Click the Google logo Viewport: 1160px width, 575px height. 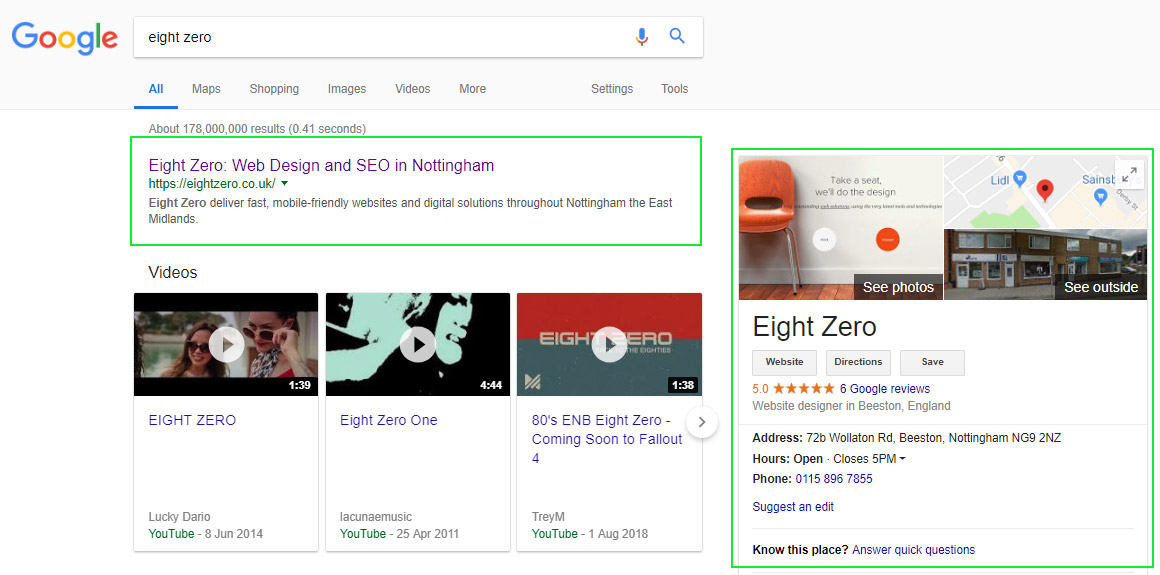pyautogui.click(x=64, y=37)
